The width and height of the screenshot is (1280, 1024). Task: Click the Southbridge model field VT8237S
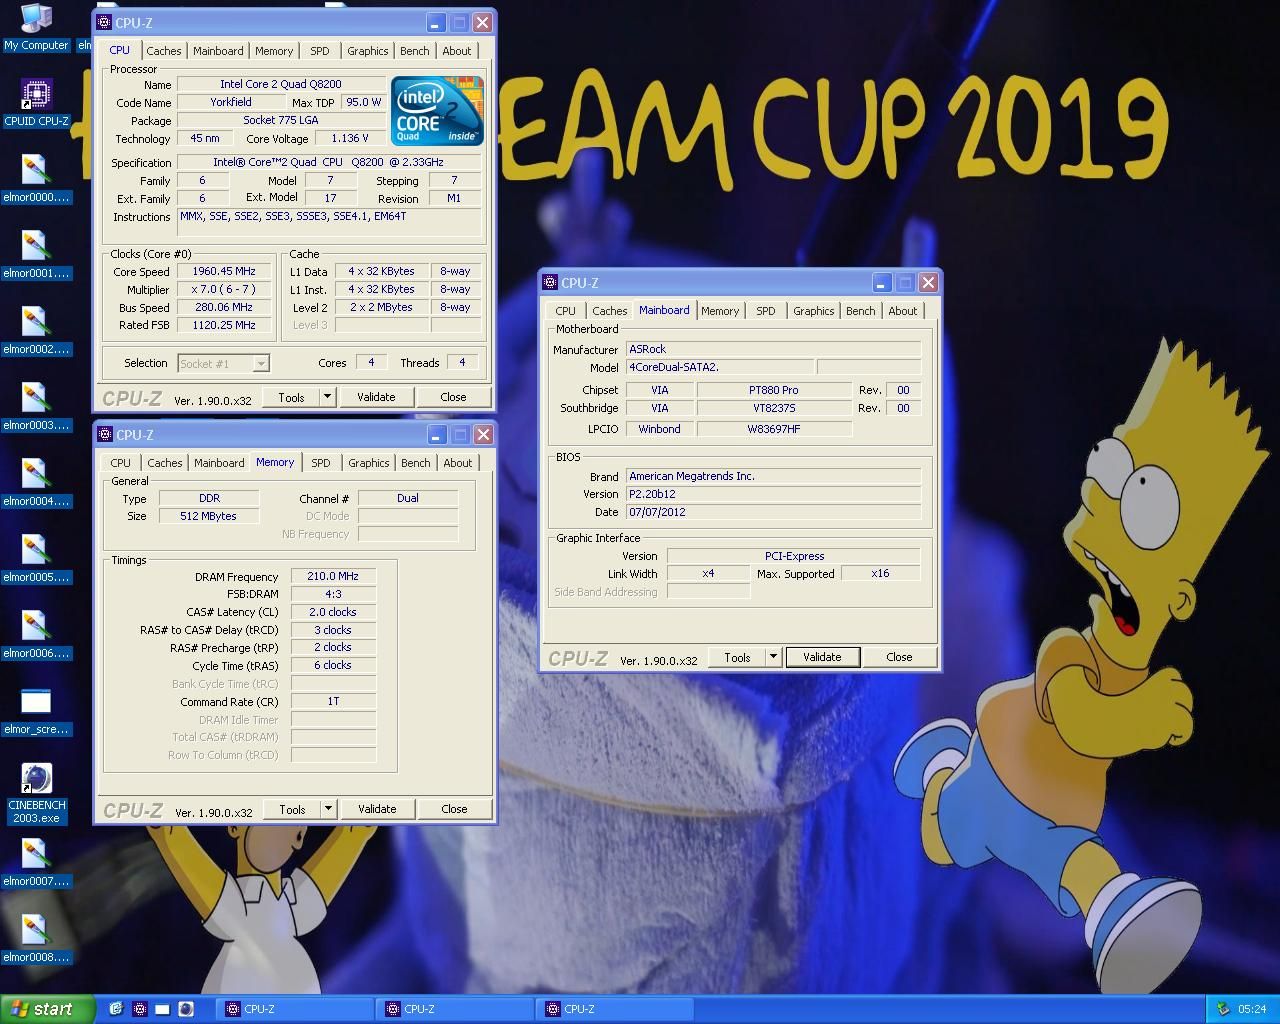click(x=774, y=408)
